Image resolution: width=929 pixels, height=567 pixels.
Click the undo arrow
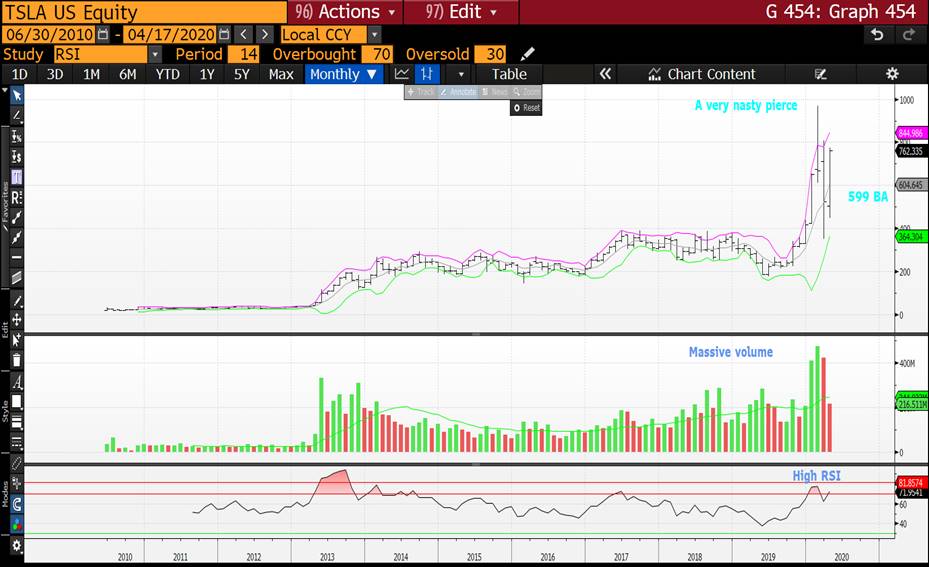[877, 35]
